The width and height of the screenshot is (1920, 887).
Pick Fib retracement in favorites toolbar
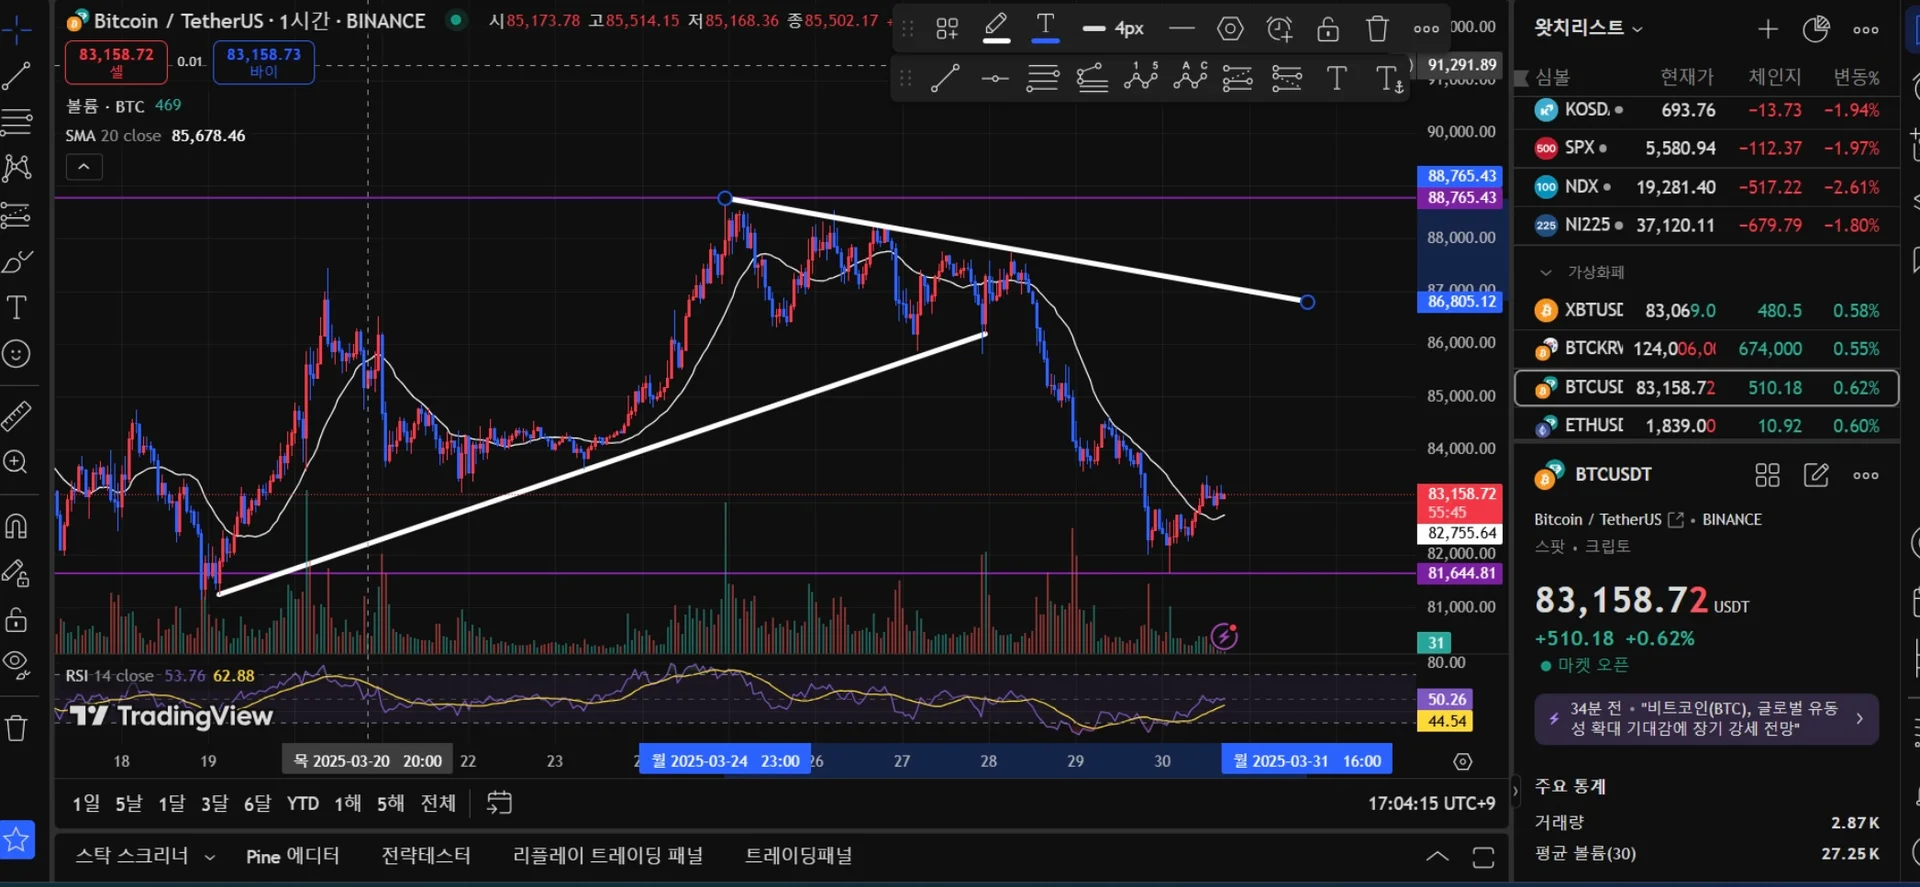(x=1043, y=78)
